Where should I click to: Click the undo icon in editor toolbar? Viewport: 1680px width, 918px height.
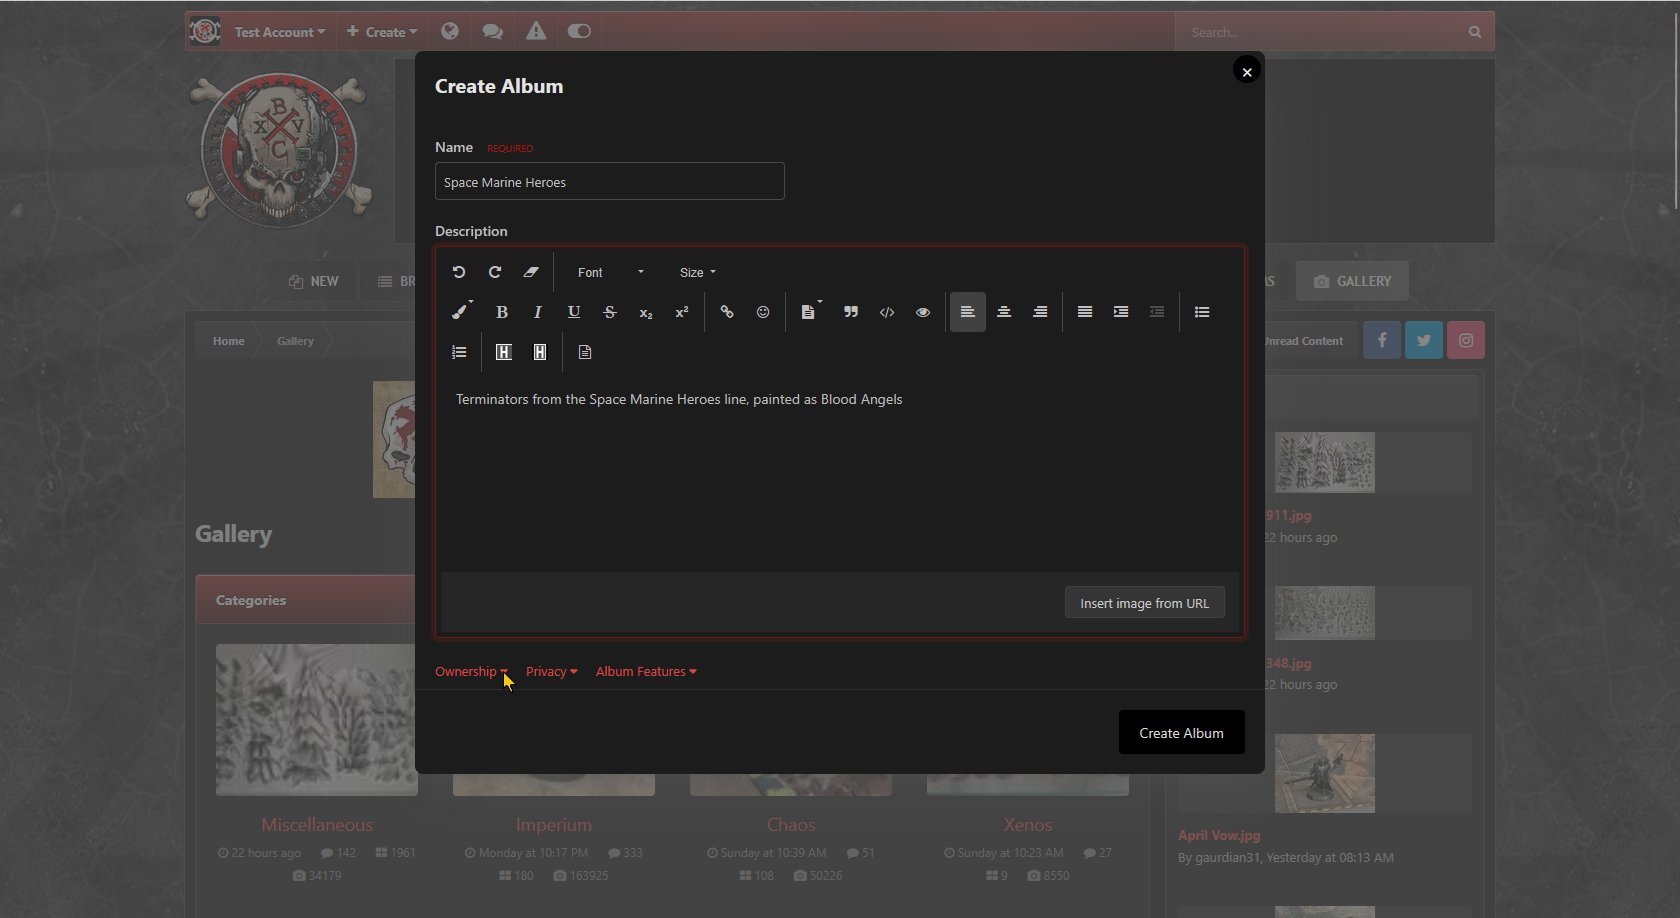click(459, 272)
